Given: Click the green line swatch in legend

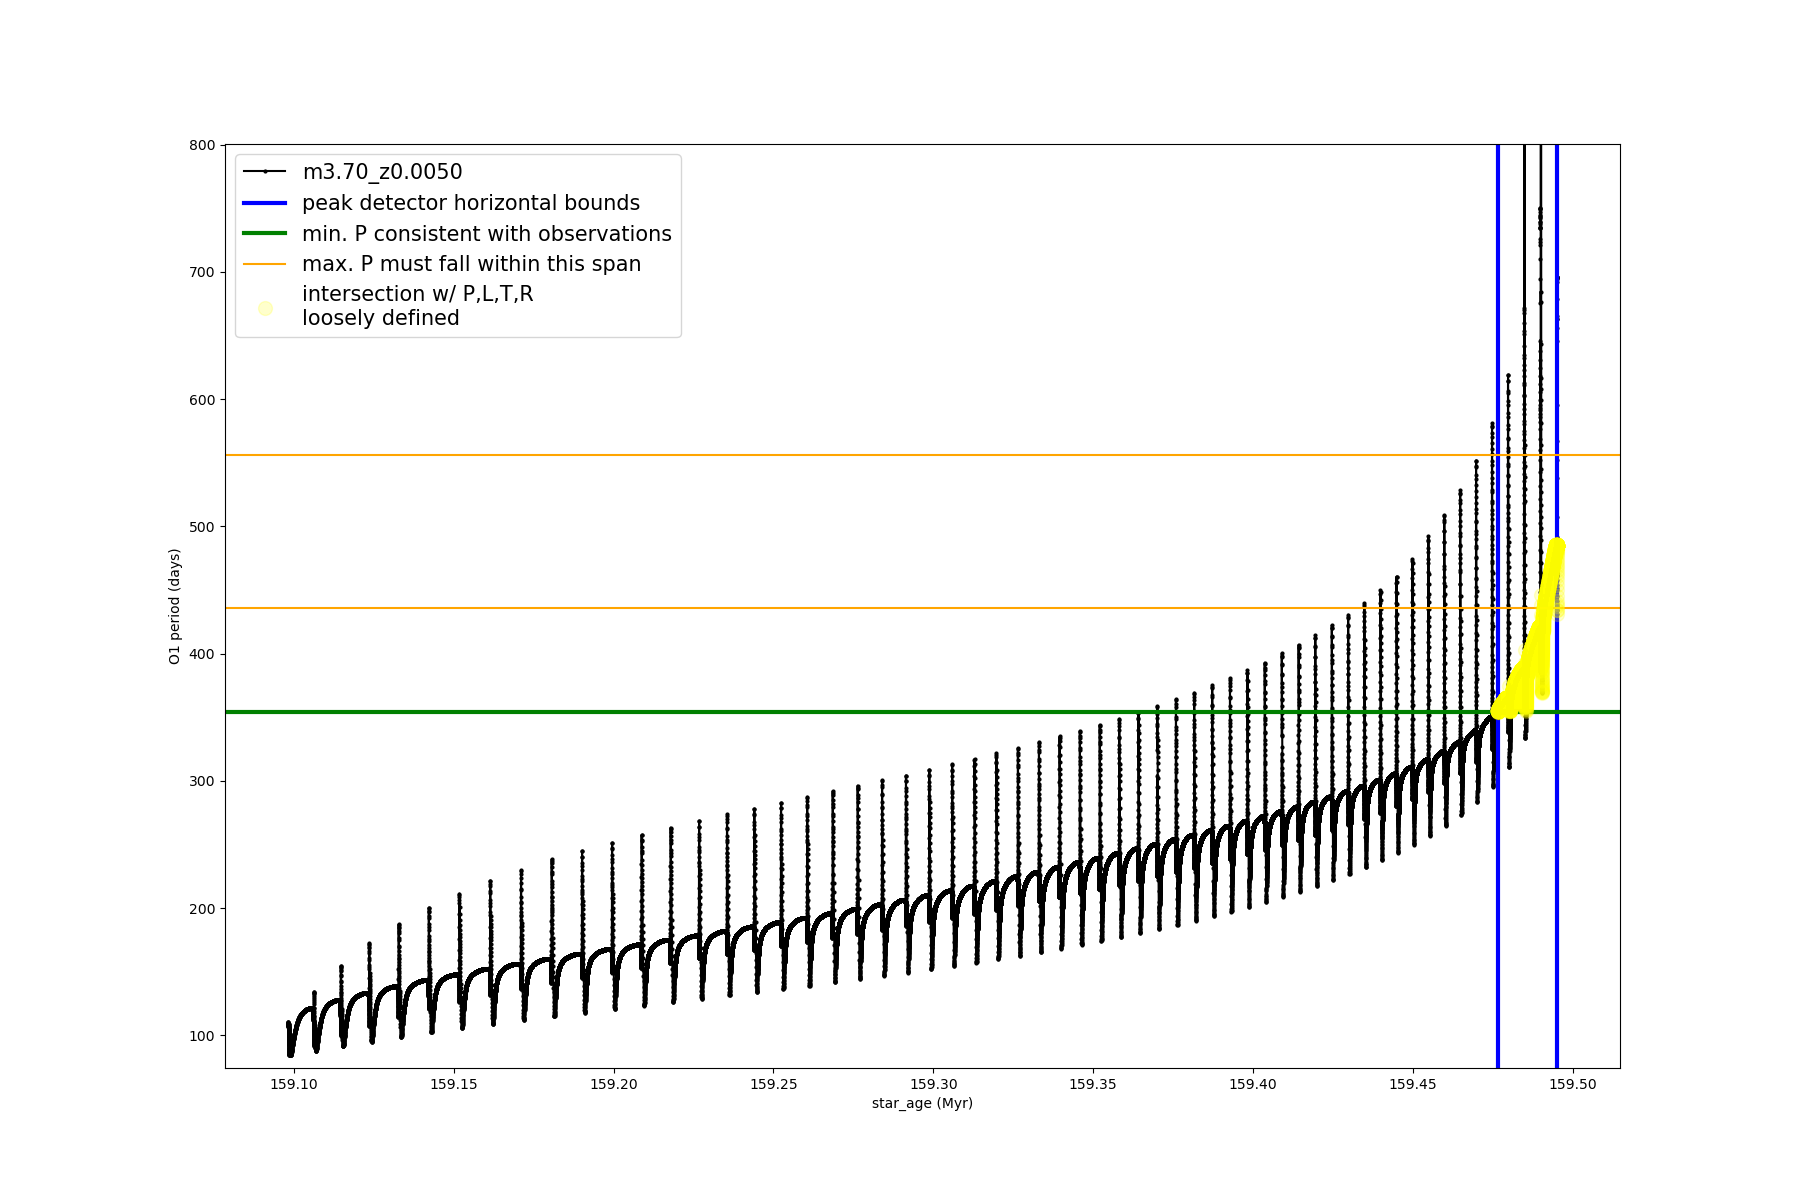Looking at the screenshot, I should click(x=265, y=234).
